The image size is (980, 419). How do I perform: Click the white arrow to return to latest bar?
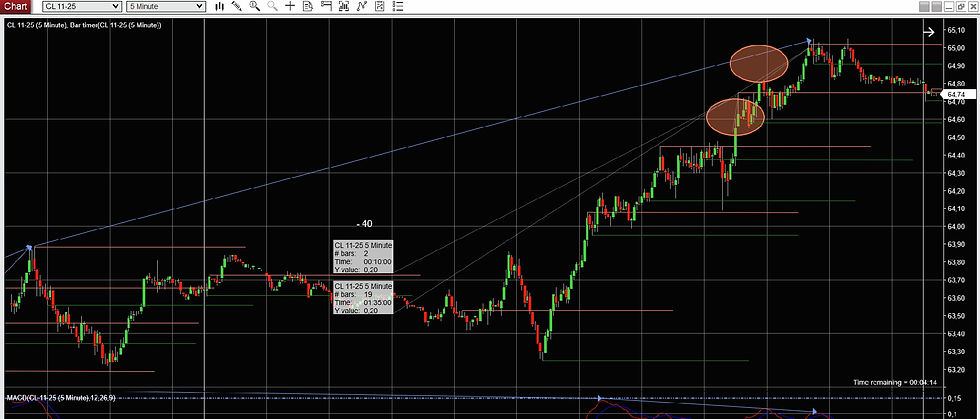coord(929,32)
